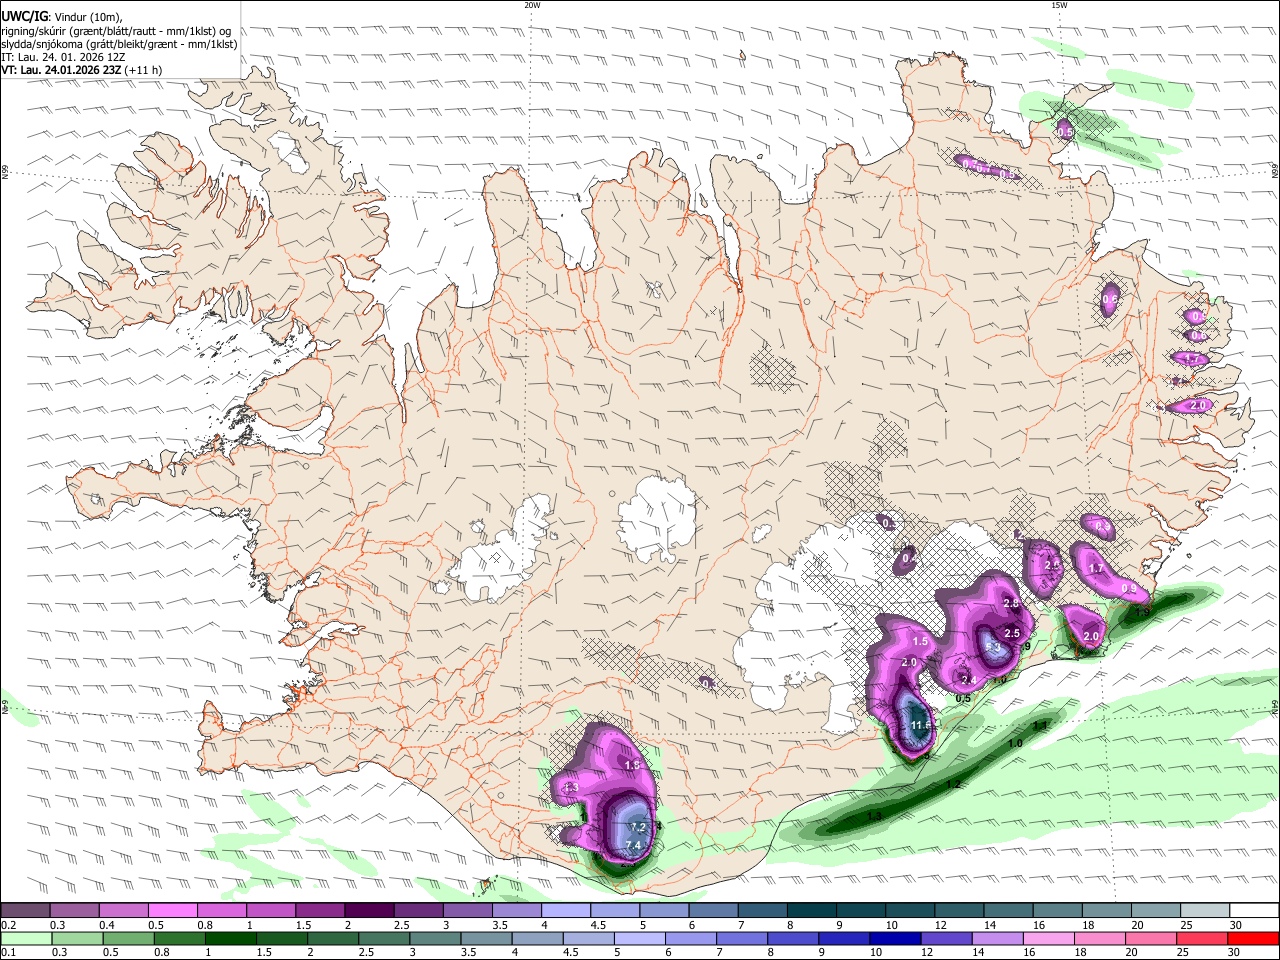This screenshot has width=1280, height=960.
Task: Click the 2.4 precipitation value
Action: point(968,680)
